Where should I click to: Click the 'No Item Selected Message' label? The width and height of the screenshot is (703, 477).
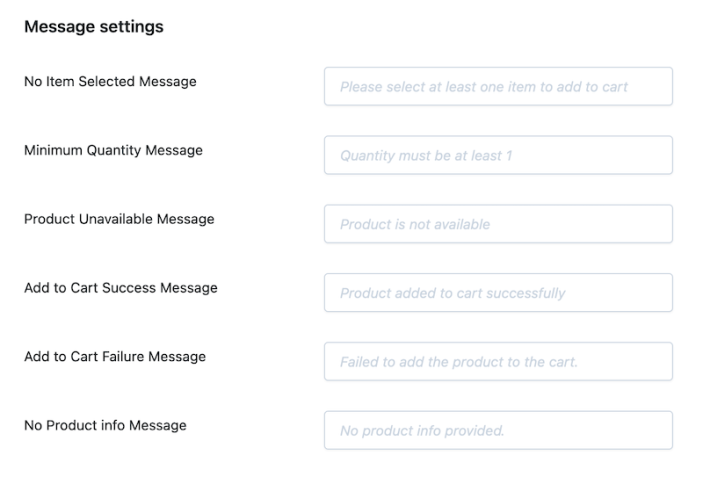click(110, 81)
